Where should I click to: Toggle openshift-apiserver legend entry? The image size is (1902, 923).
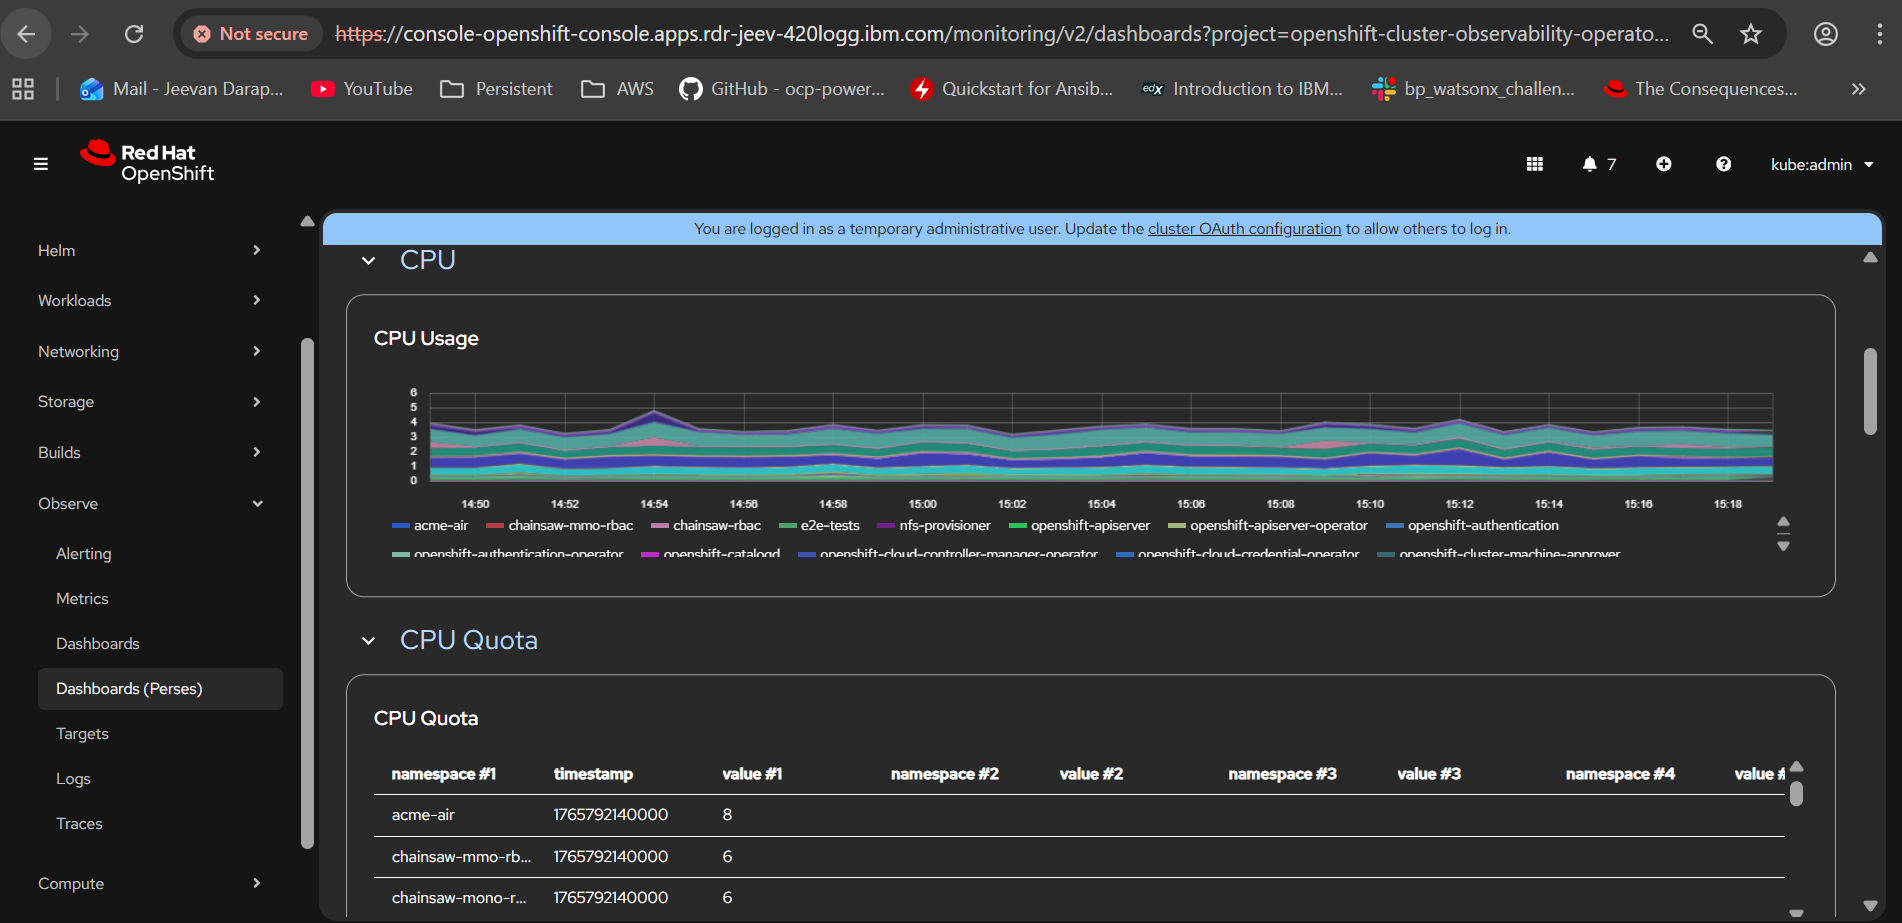tap(1089, 526)
